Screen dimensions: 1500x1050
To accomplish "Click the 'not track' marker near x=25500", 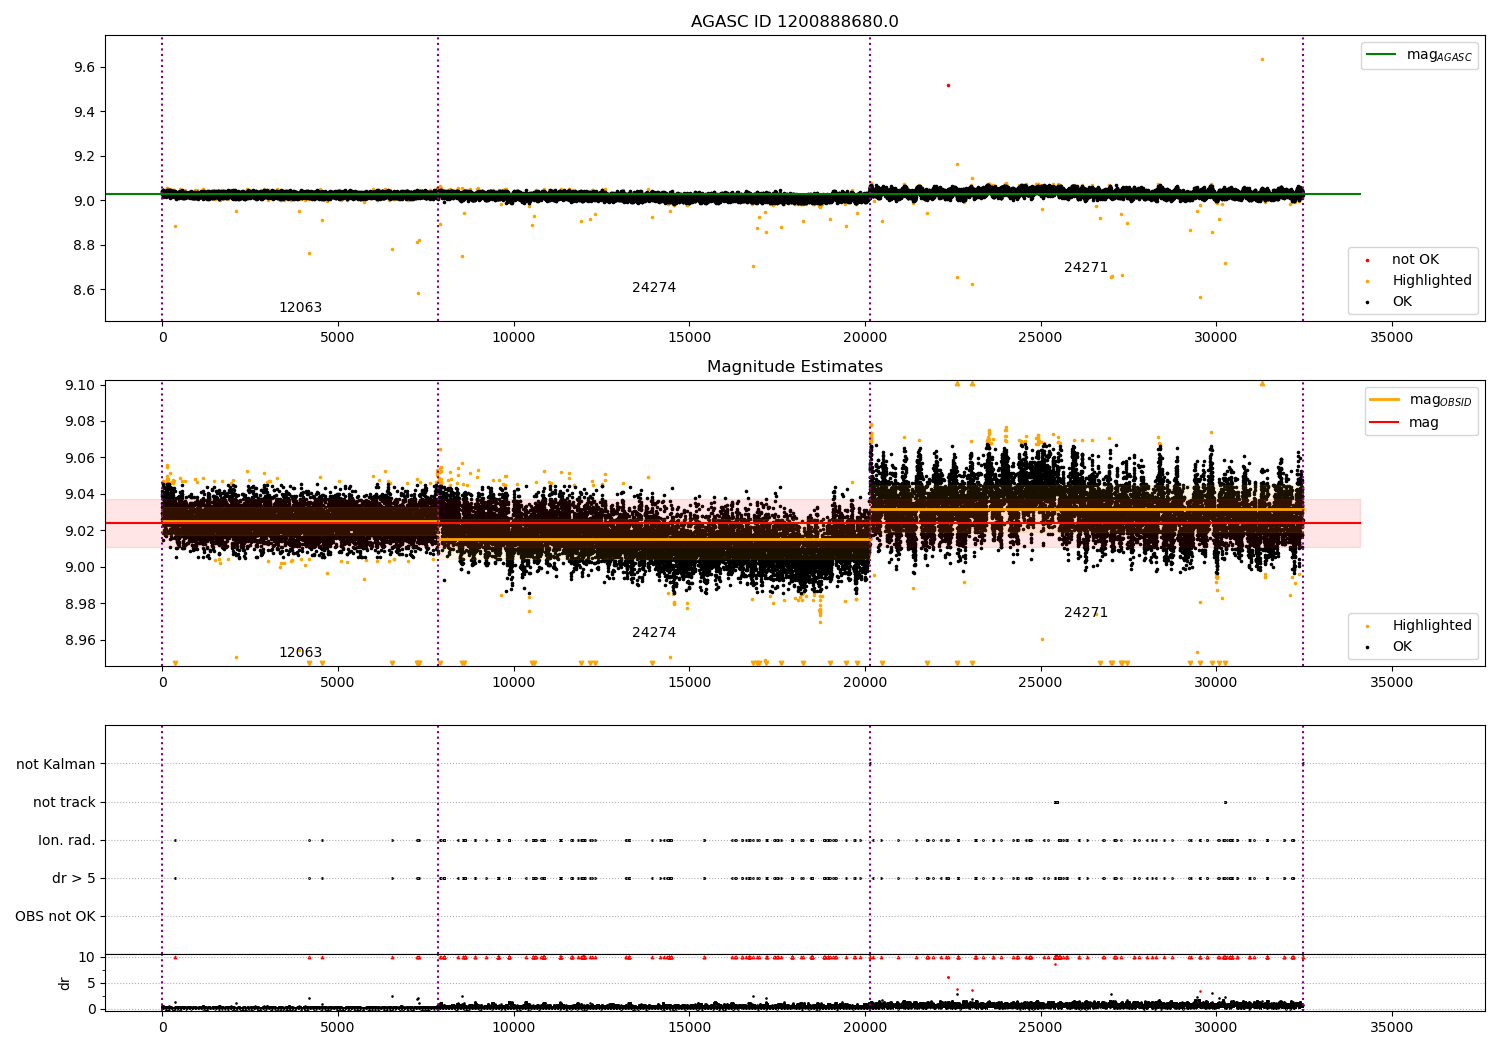I will coord(1056,802).
